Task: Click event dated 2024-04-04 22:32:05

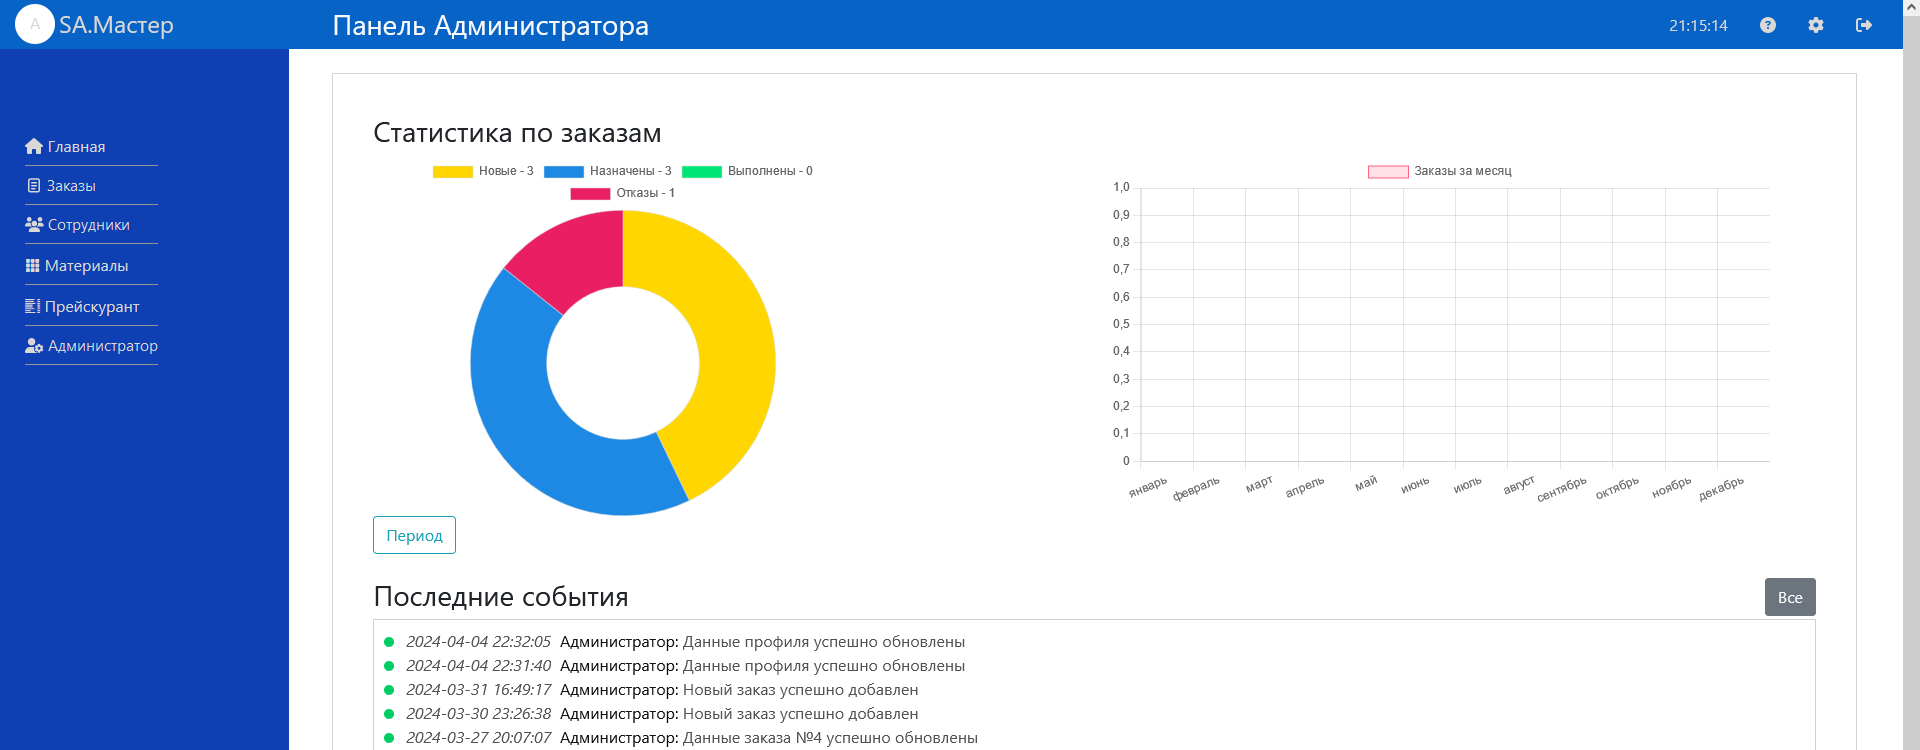Action: point(675,641)
